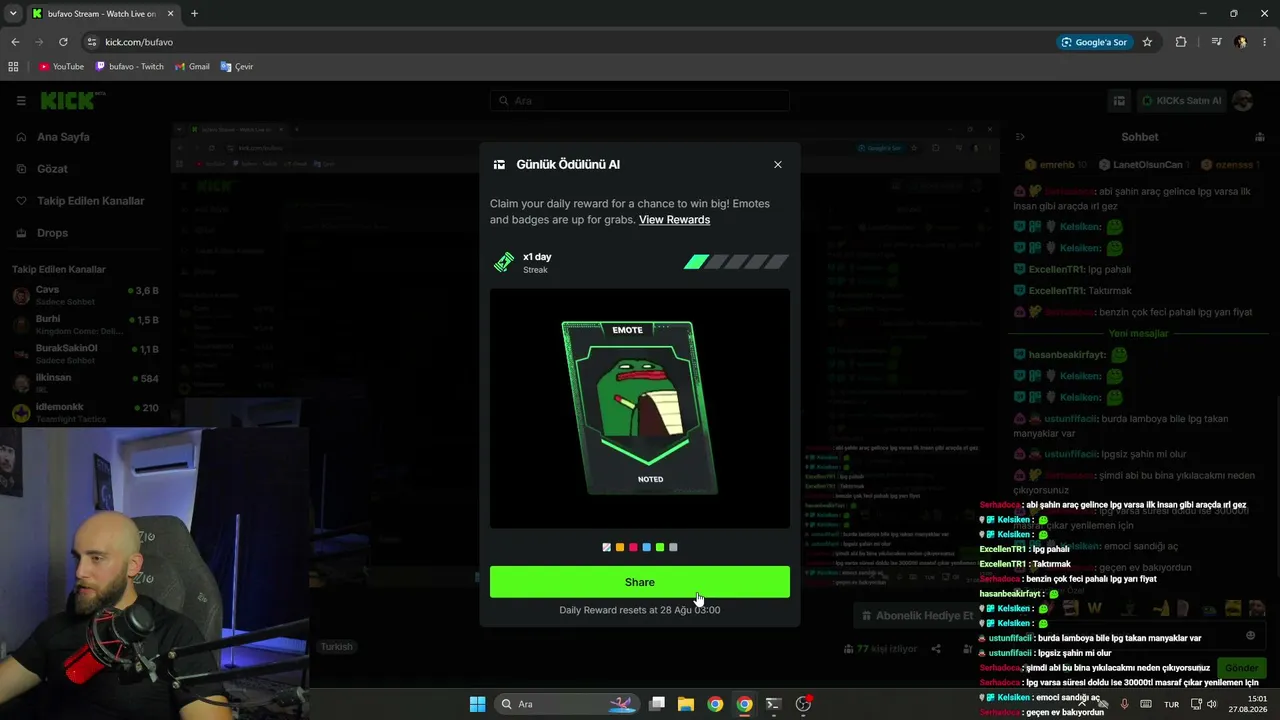Open the Kick user avatar menu
The image size is (1280, 720).
pos(1243,101)
